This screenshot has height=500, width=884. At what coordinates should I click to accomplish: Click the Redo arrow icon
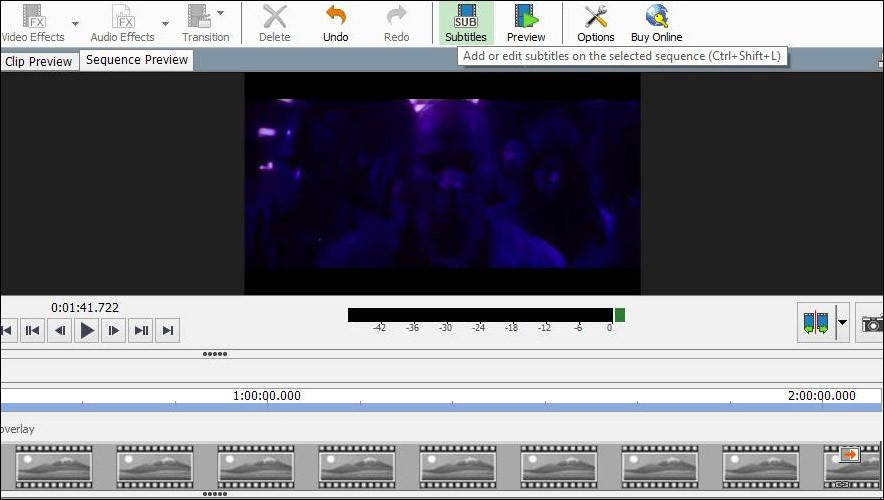(397, 23)
